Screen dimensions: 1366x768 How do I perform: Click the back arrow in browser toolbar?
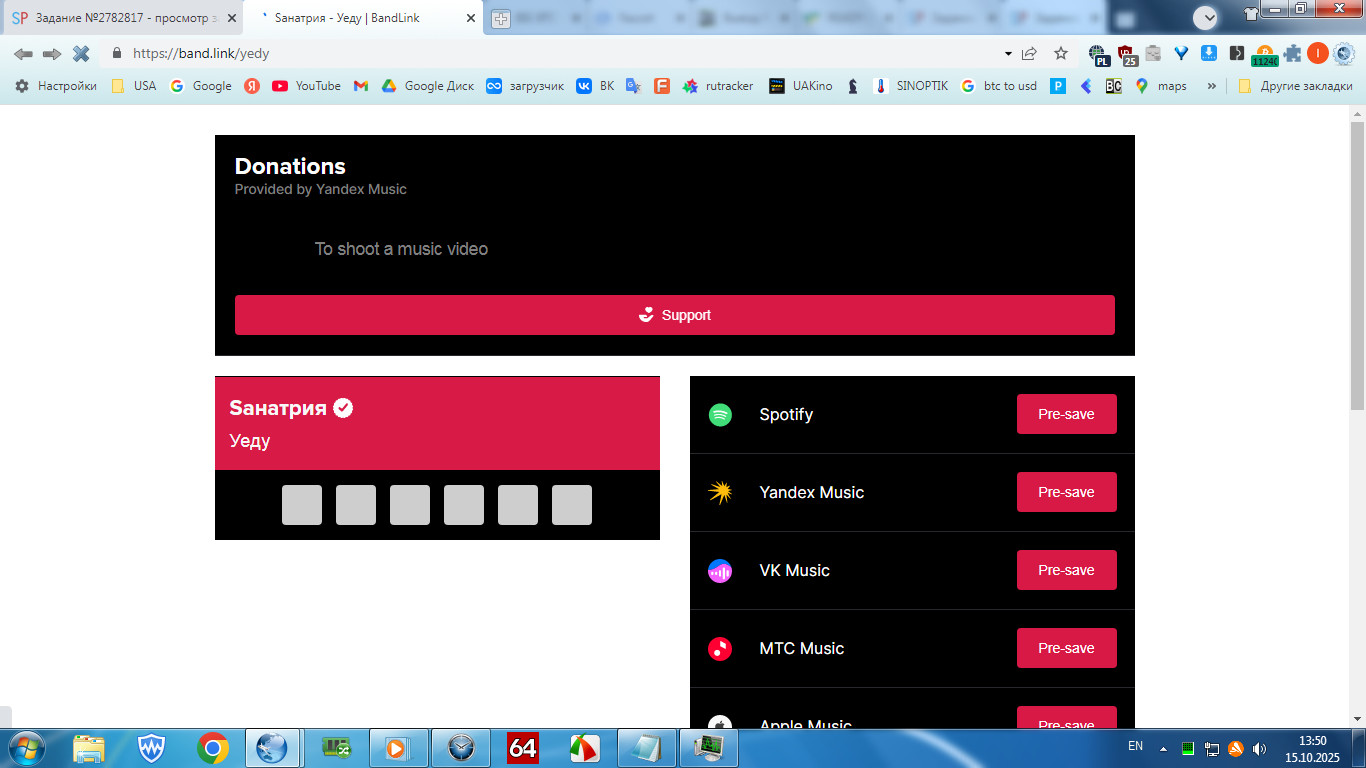(x=23, y=54)
